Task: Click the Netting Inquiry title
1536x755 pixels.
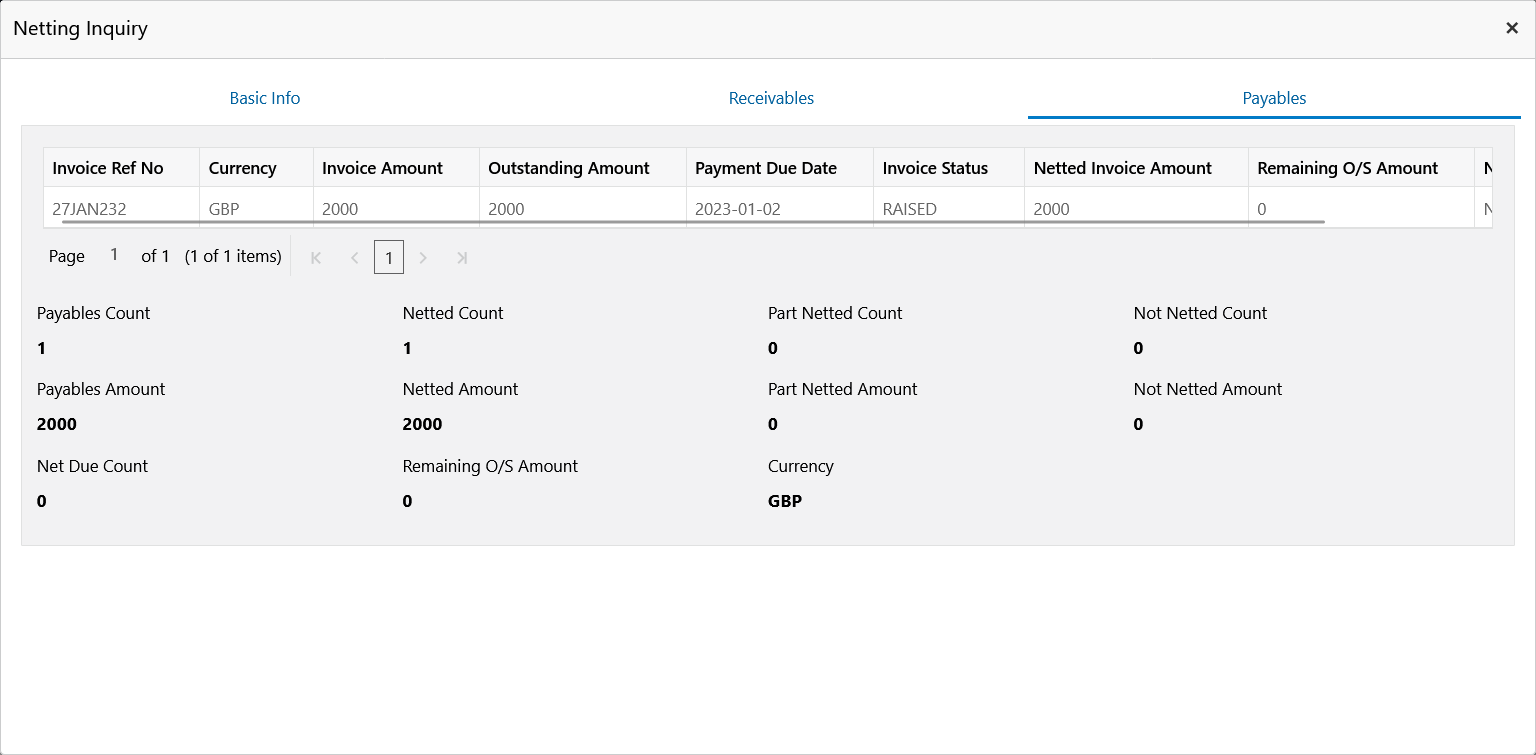Action: coord(80,29)
